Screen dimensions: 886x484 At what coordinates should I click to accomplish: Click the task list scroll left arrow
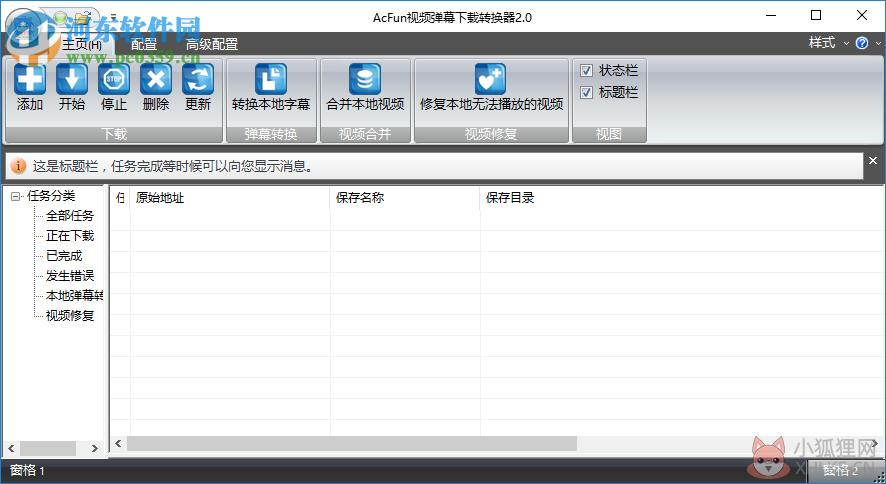click(118, 444)
